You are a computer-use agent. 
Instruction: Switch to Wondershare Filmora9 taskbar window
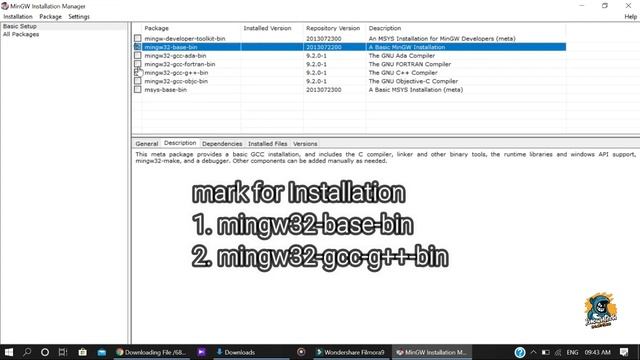[x=351, y=352]
